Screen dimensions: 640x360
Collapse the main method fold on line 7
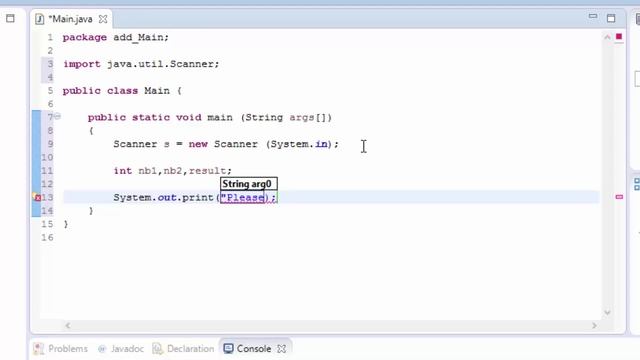coord(58,116)
